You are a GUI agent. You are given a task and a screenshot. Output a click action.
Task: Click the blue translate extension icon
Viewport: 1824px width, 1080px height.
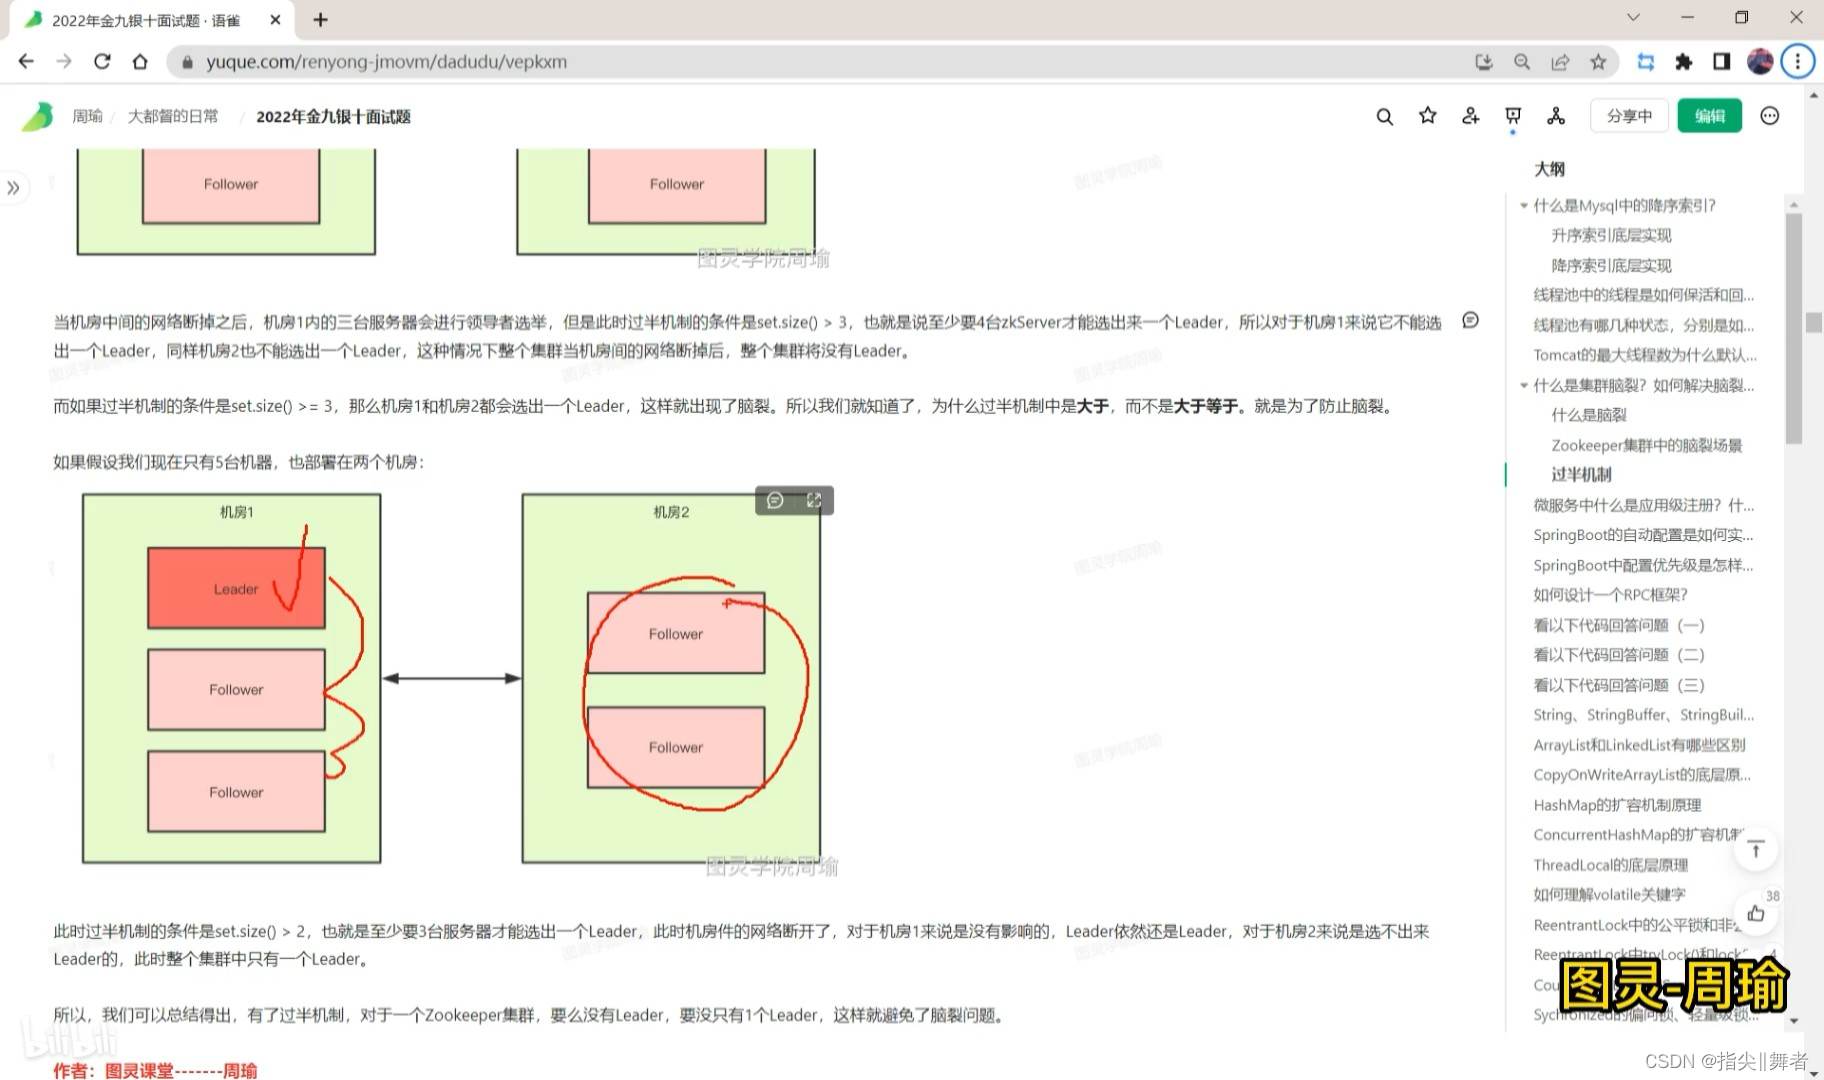point(1646,62)
